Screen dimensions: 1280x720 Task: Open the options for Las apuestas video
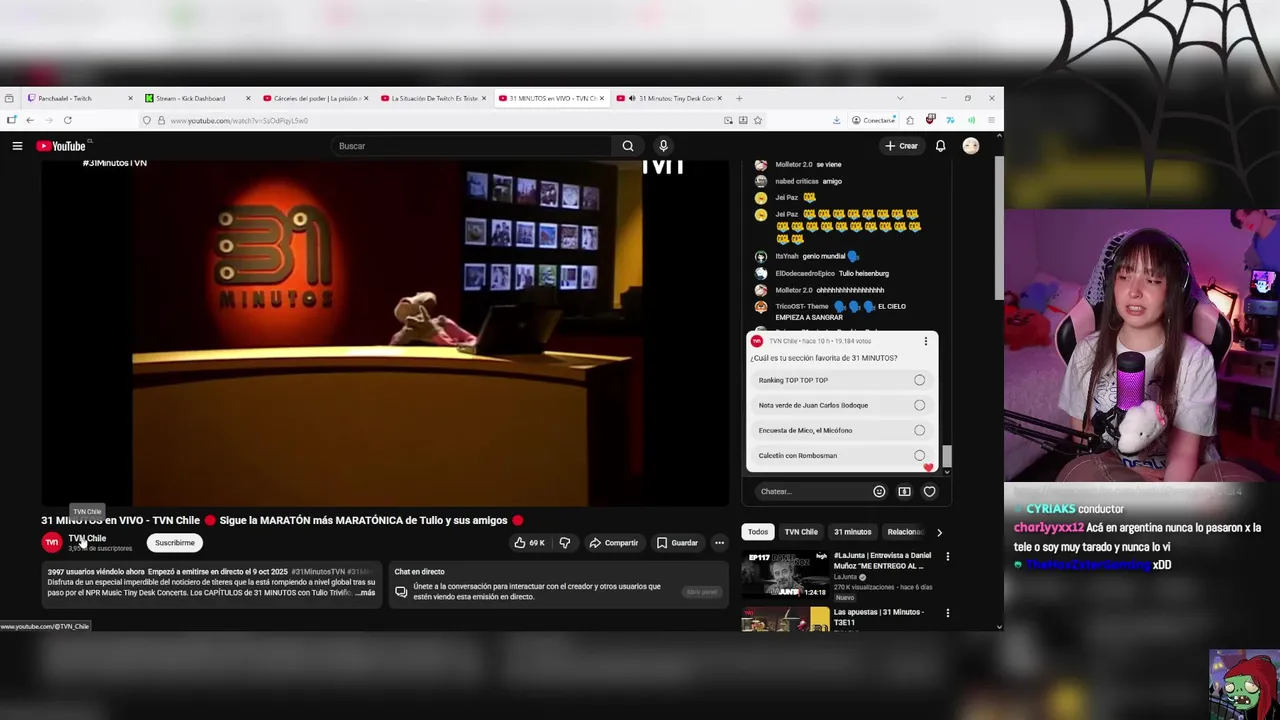pos(948,612)
